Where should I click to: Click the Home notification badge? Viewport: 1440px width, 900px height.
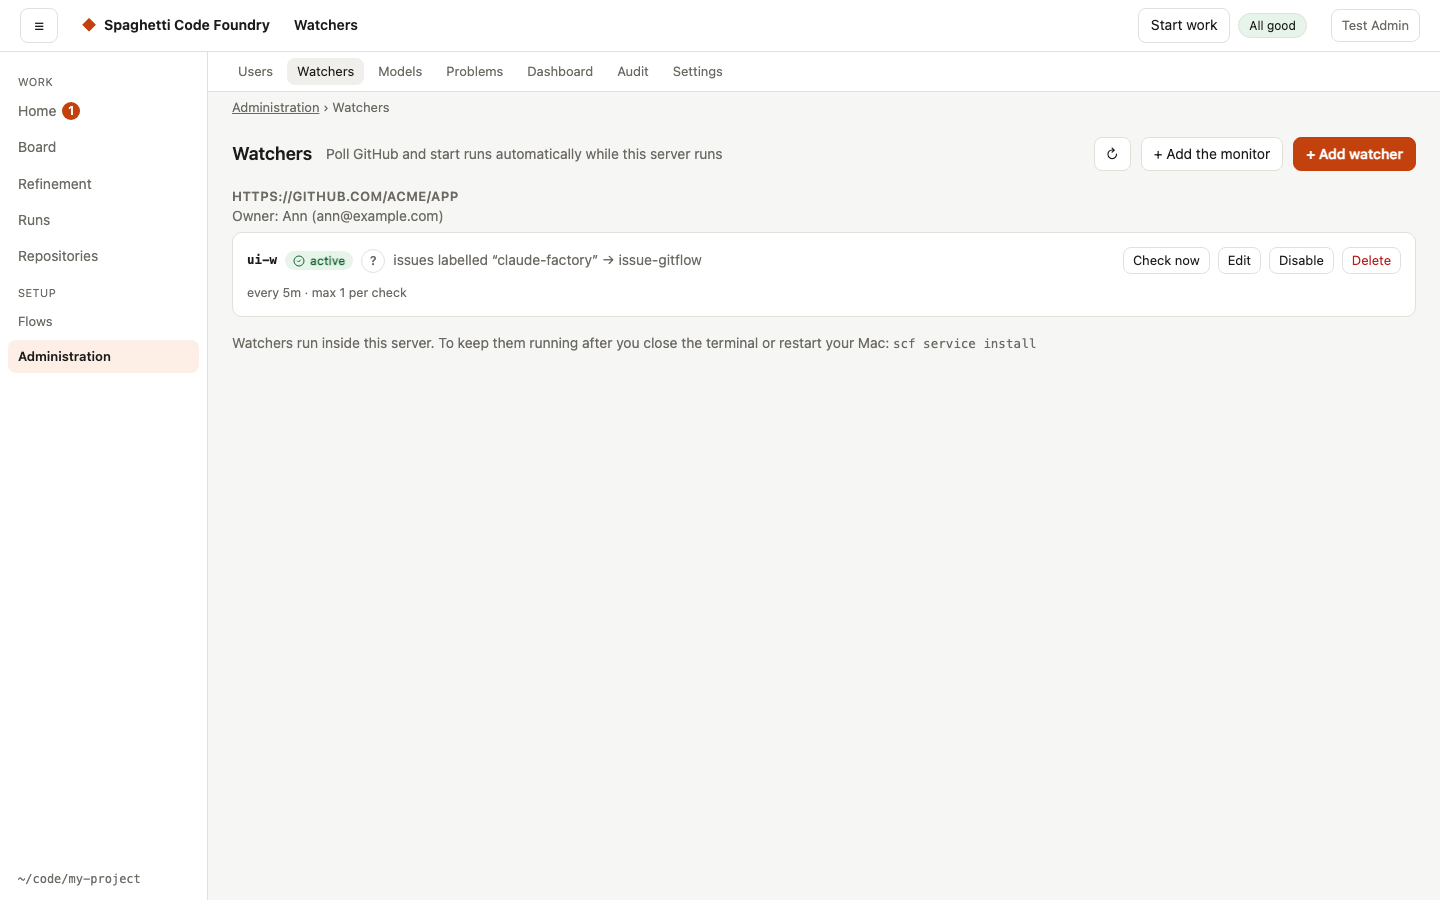click(x=71, y=111)
